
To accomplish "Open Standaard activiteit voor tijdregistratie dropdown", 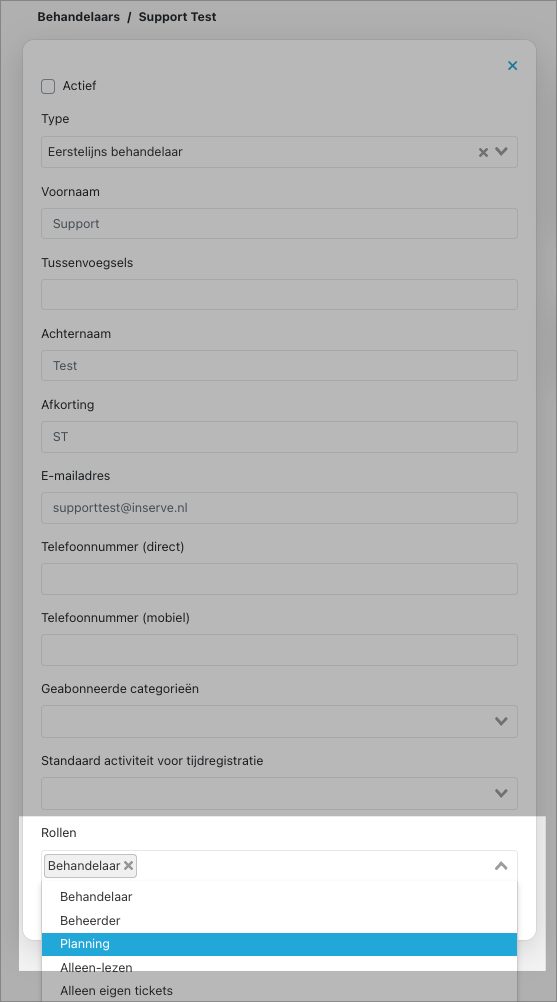I will [279, 793].
